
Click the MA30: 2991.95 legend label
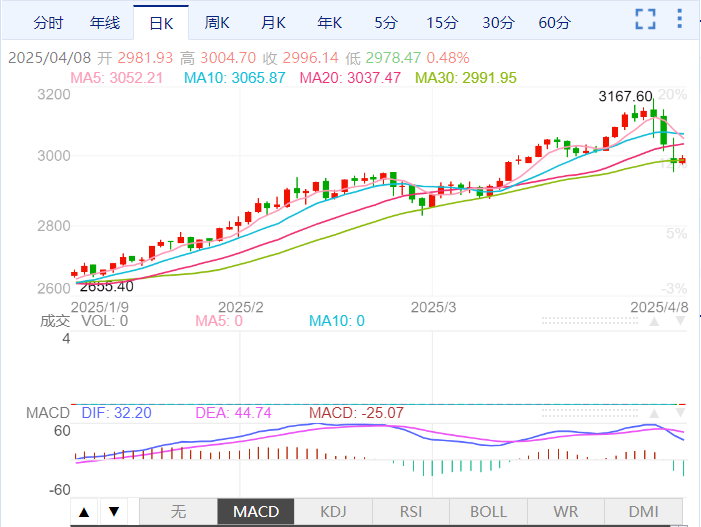click(466, 78)
